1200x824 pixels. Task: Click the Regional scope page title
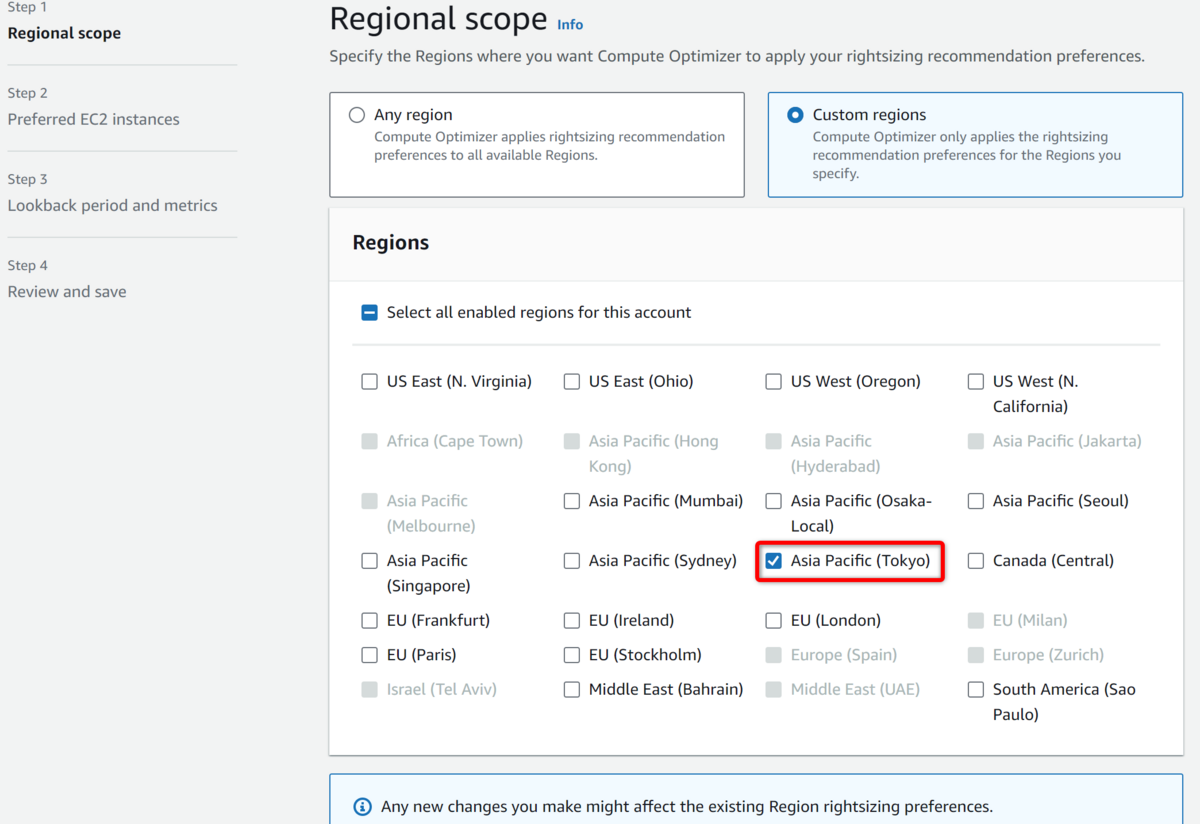pyautogui.click(x=438, y=19)
